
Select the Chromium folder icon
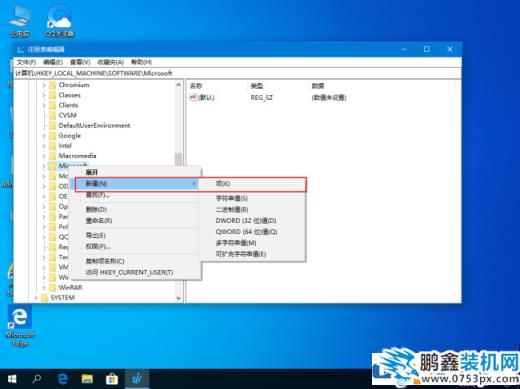[52, 85]
